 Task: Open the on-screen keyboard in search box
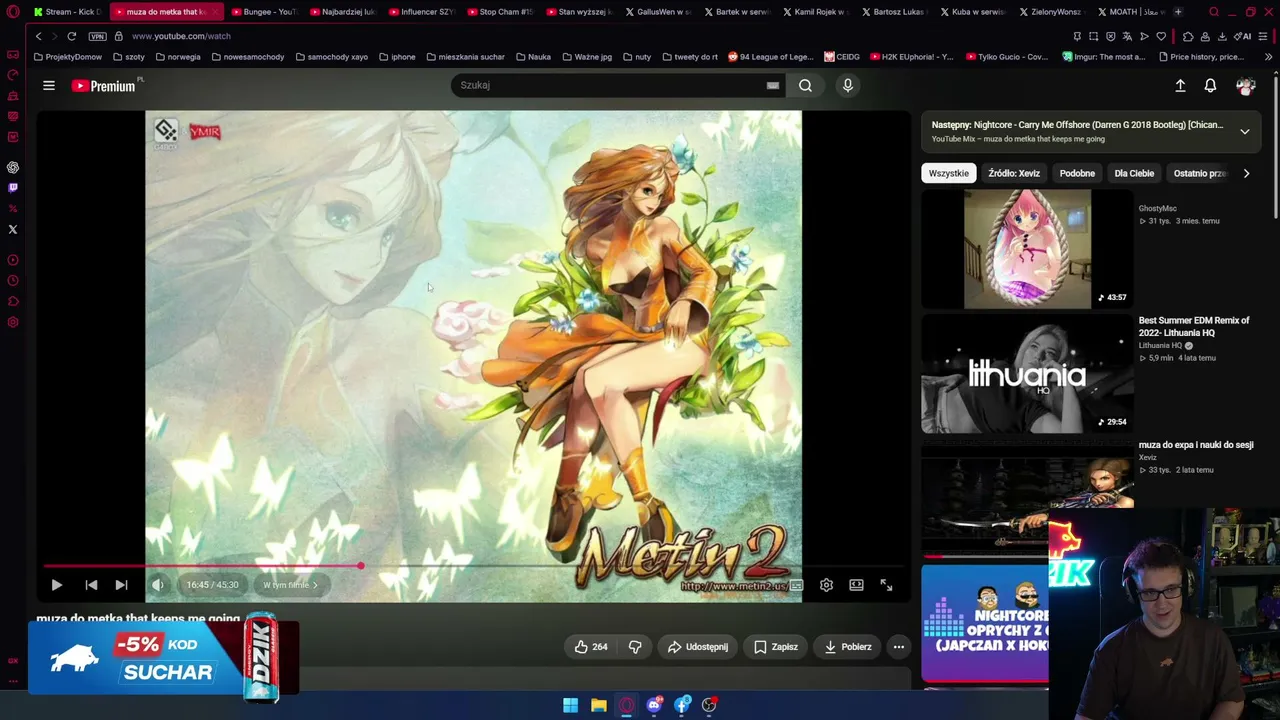[773, 85]
